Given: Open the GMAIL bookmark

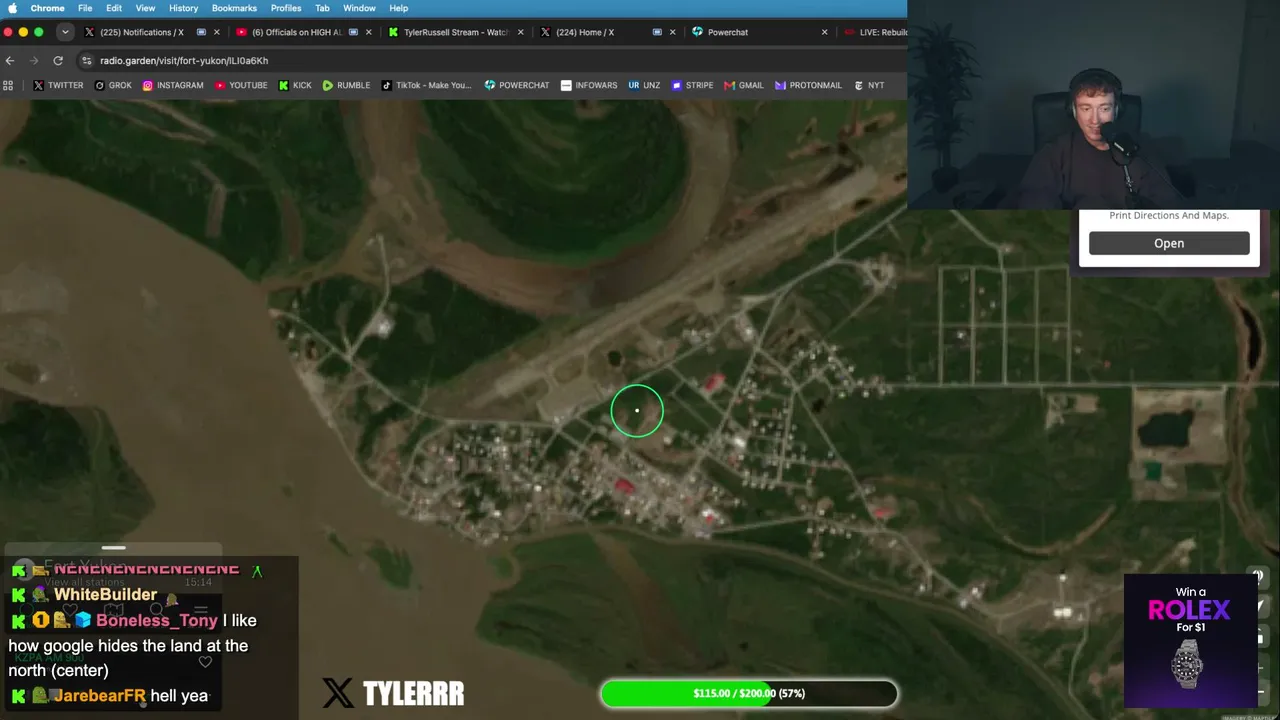Looking at the screenshot, I should pos(744,85).
